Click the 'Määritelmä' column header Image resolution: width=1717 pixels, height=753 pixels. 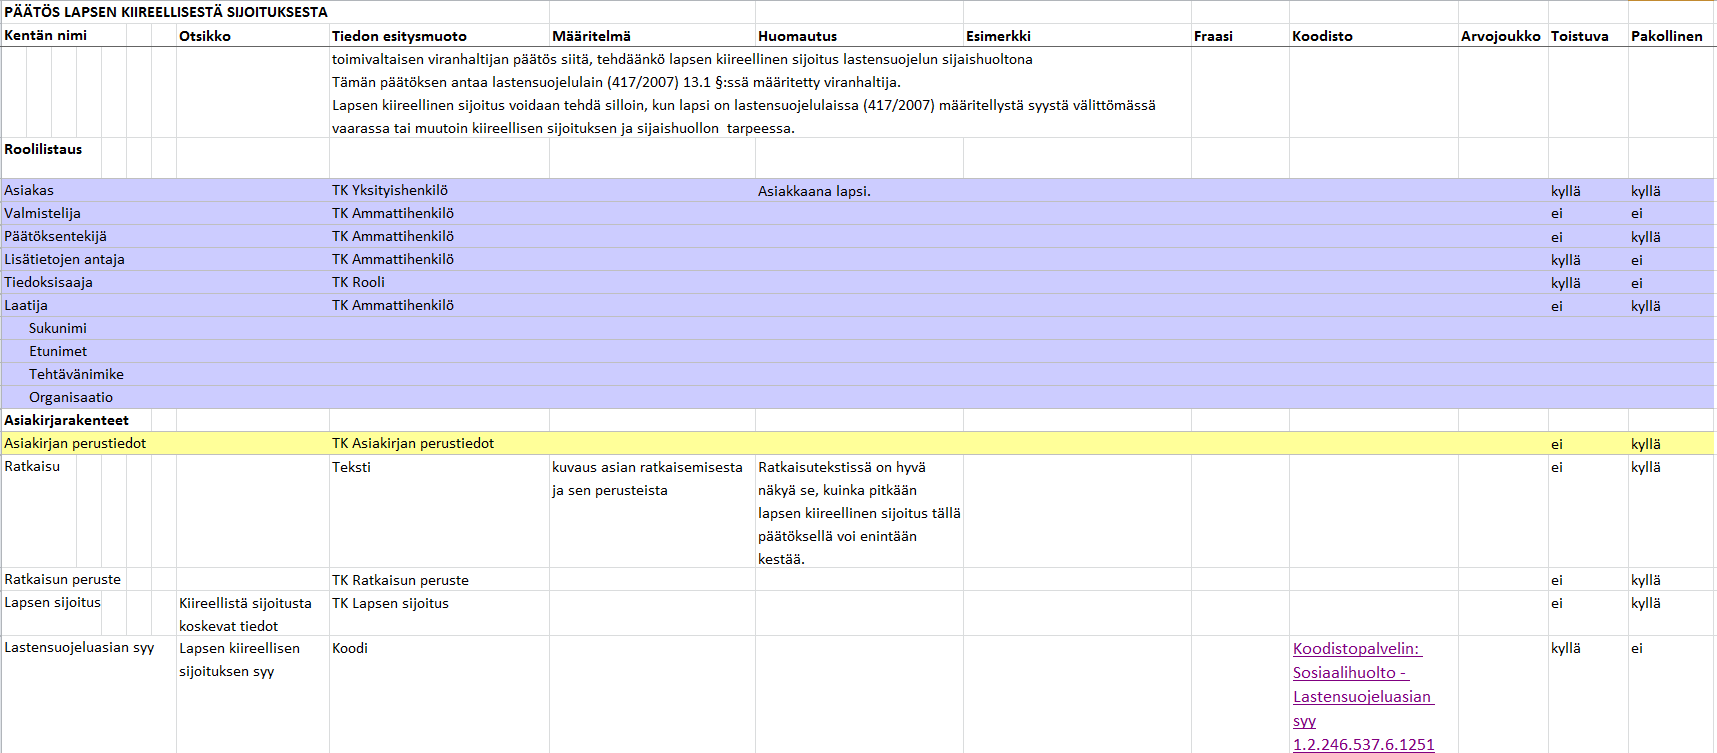pos(591,36)
